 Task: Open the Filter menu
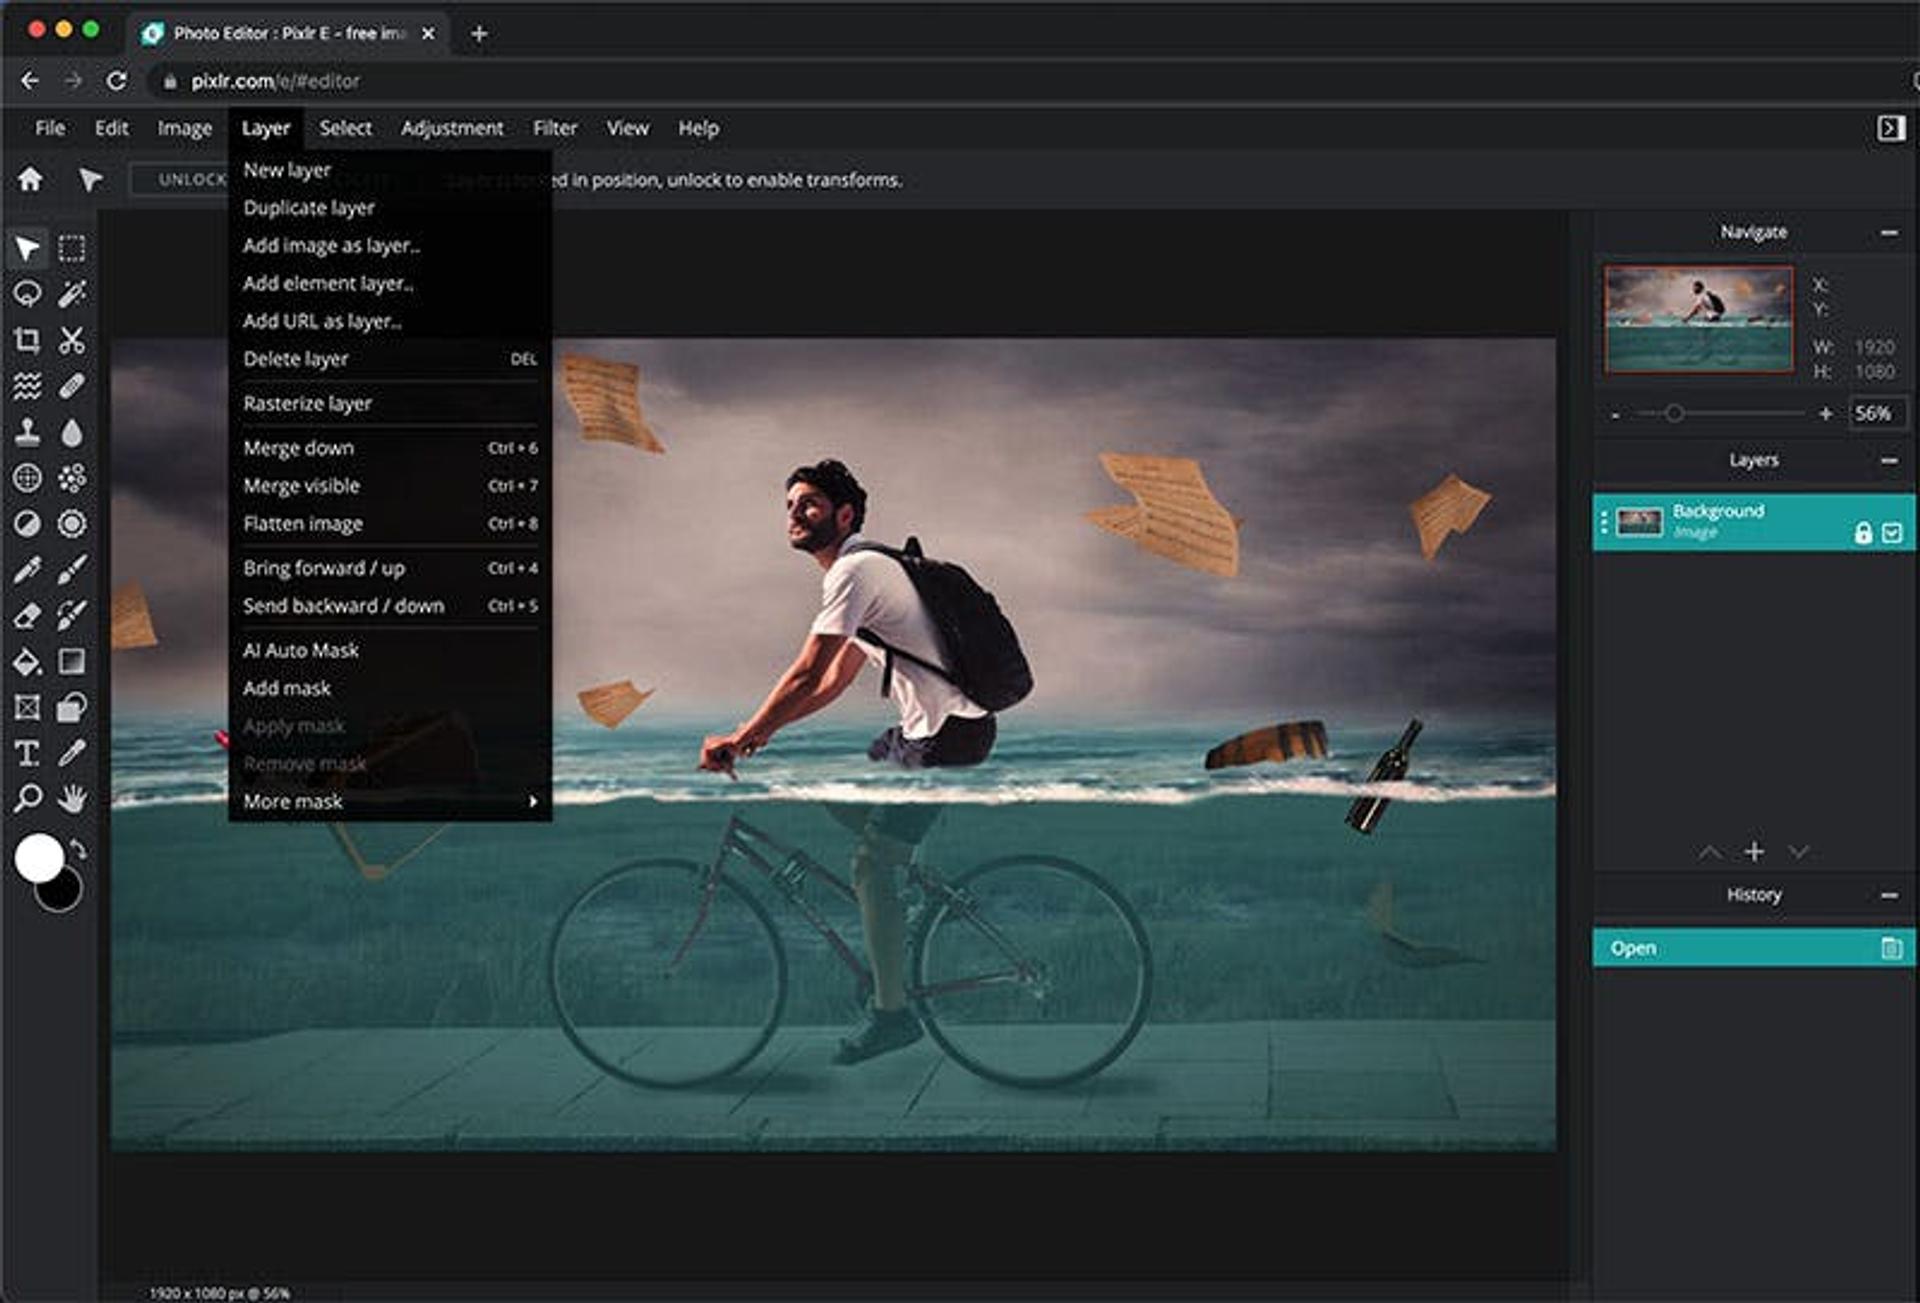click(554, 128)
